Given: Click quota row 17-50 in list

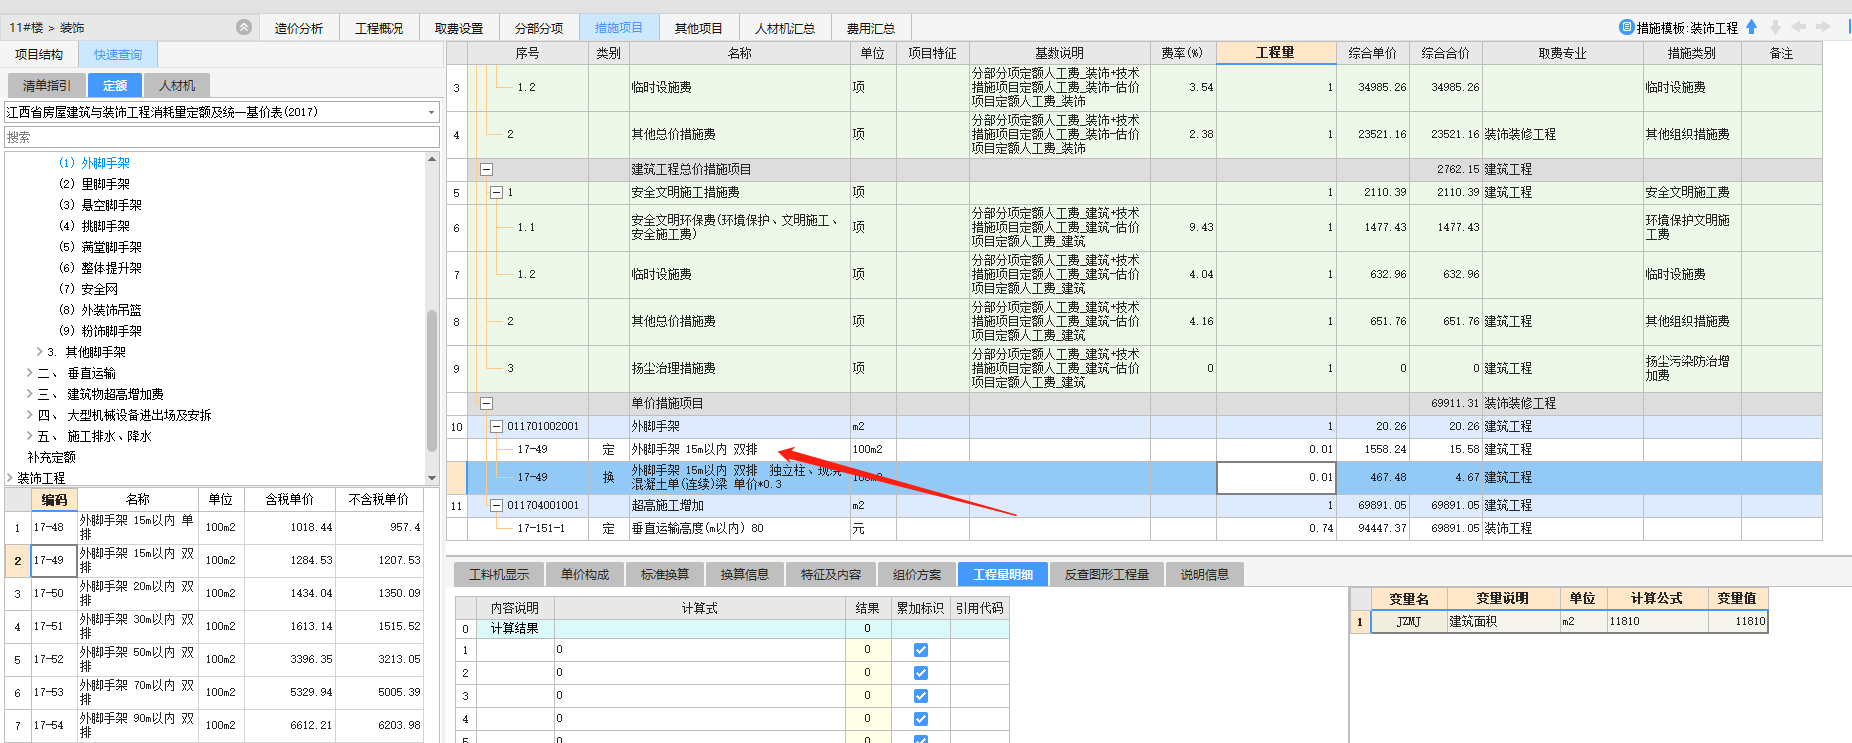Looking at the screenshot, I should click(215, 593).
